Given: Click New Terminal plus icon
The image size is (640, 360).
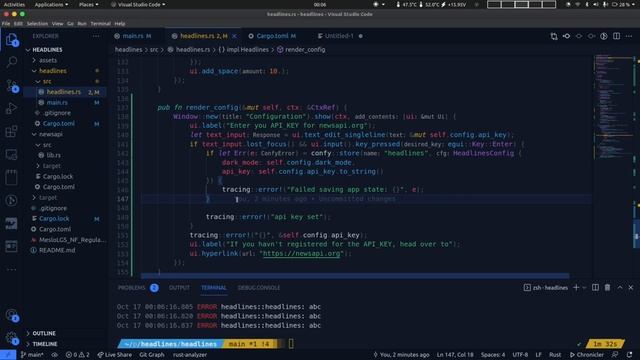Looking at the screenshot, I should [576, 288].
